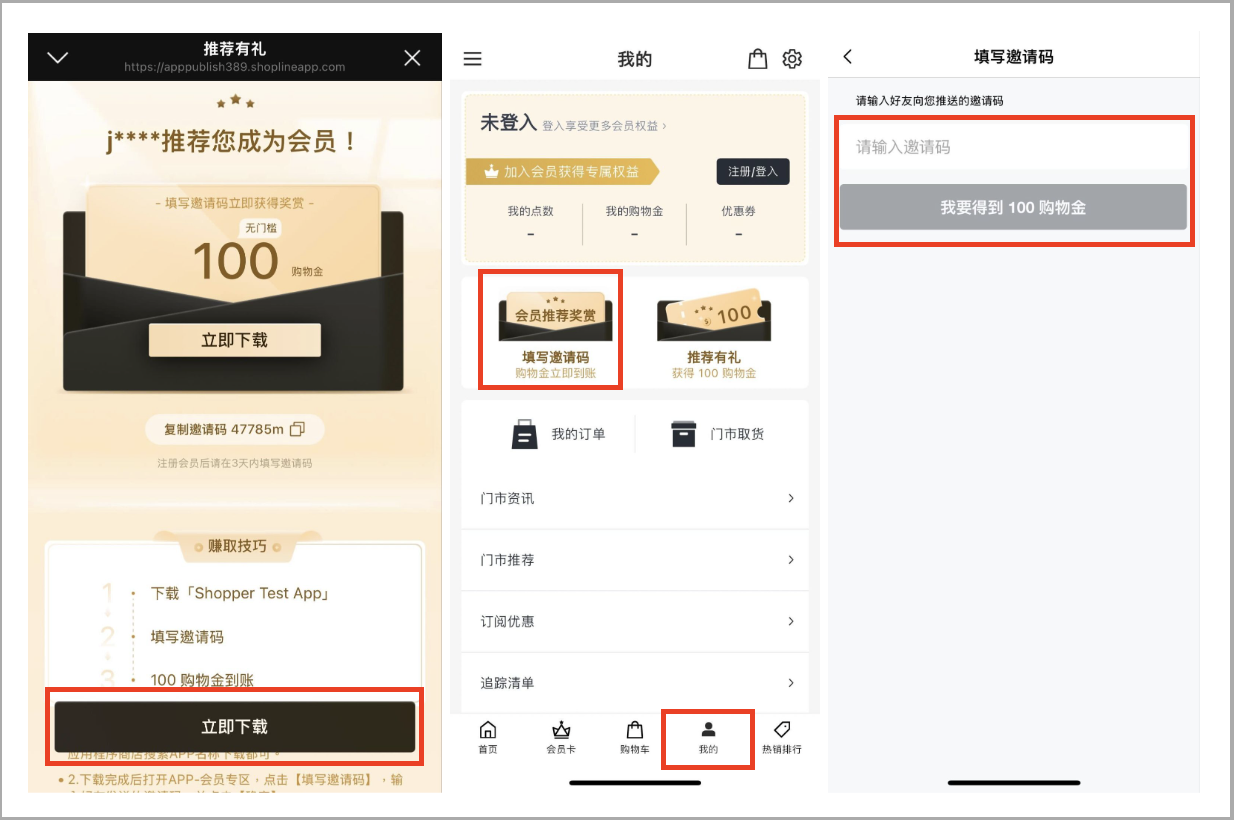Open the shopping bag icon in header
The image size is (1234, 820).
pyautogui.click(x=758, y=59)
